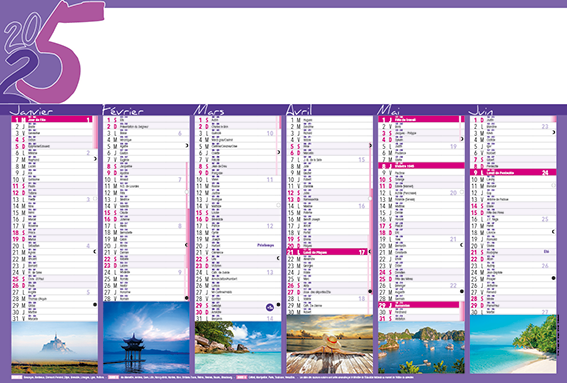Click the first quarter moon icon beside 7 January

95,159
